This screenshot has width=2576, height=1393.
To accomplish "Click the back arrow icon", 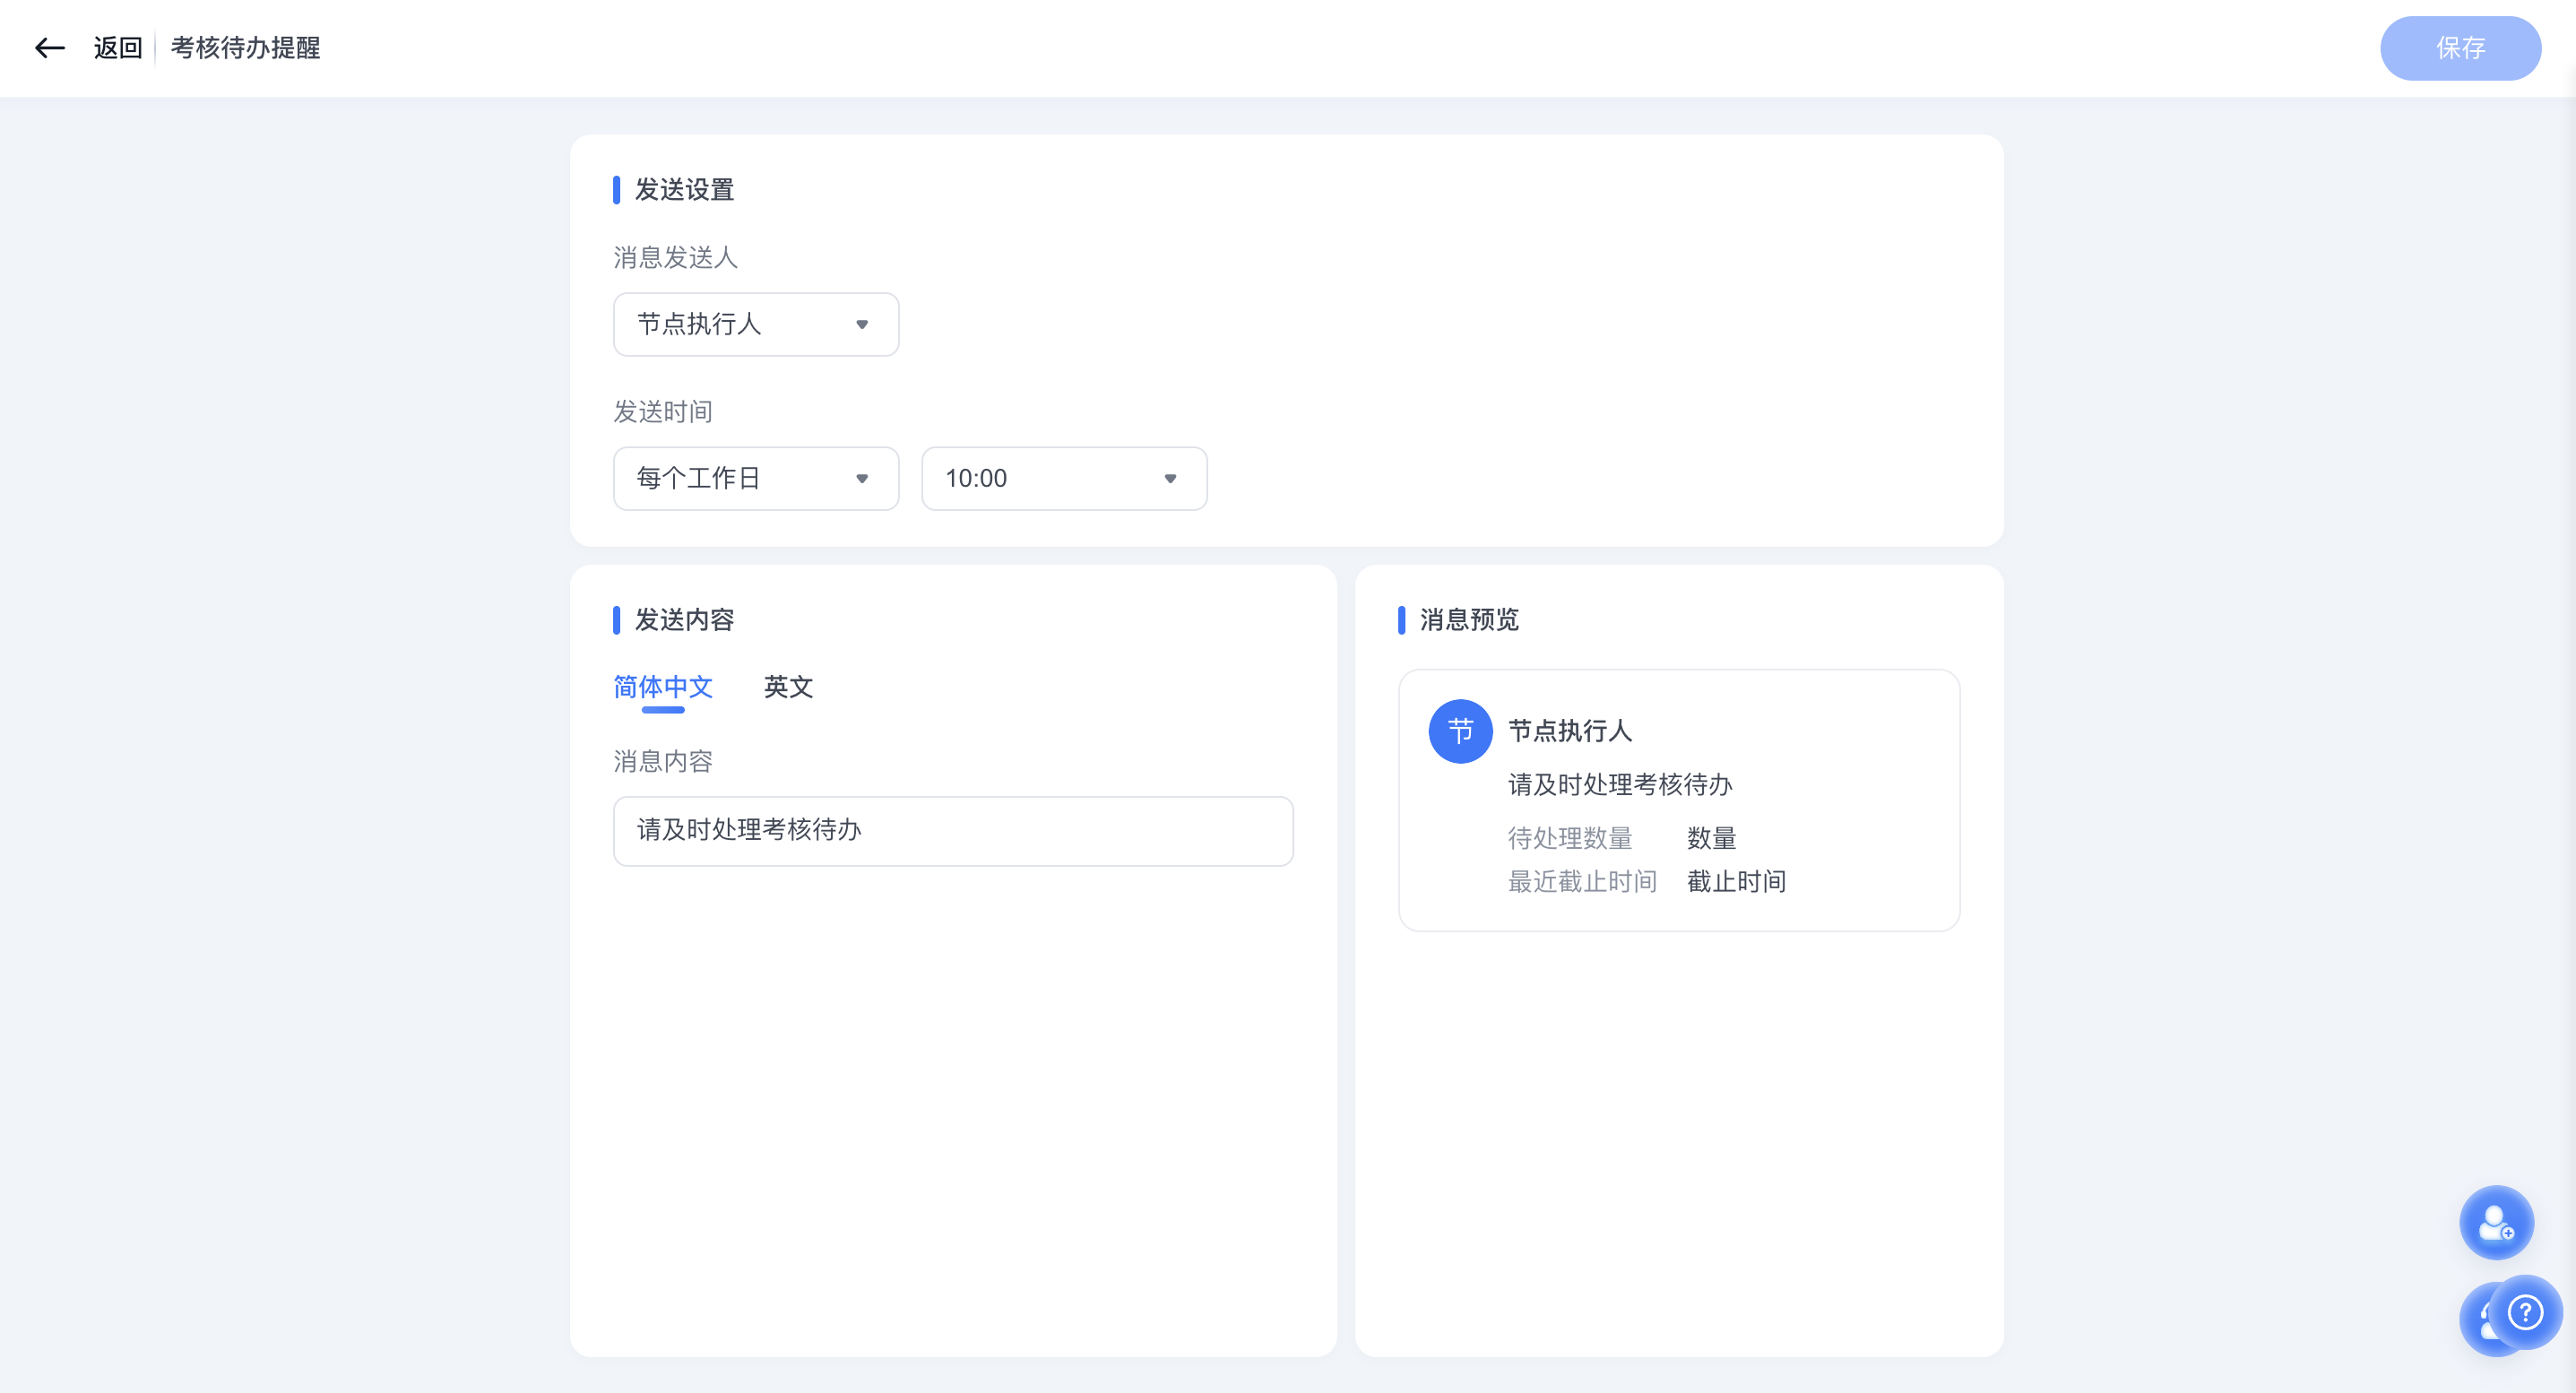I will coord(50,47).
